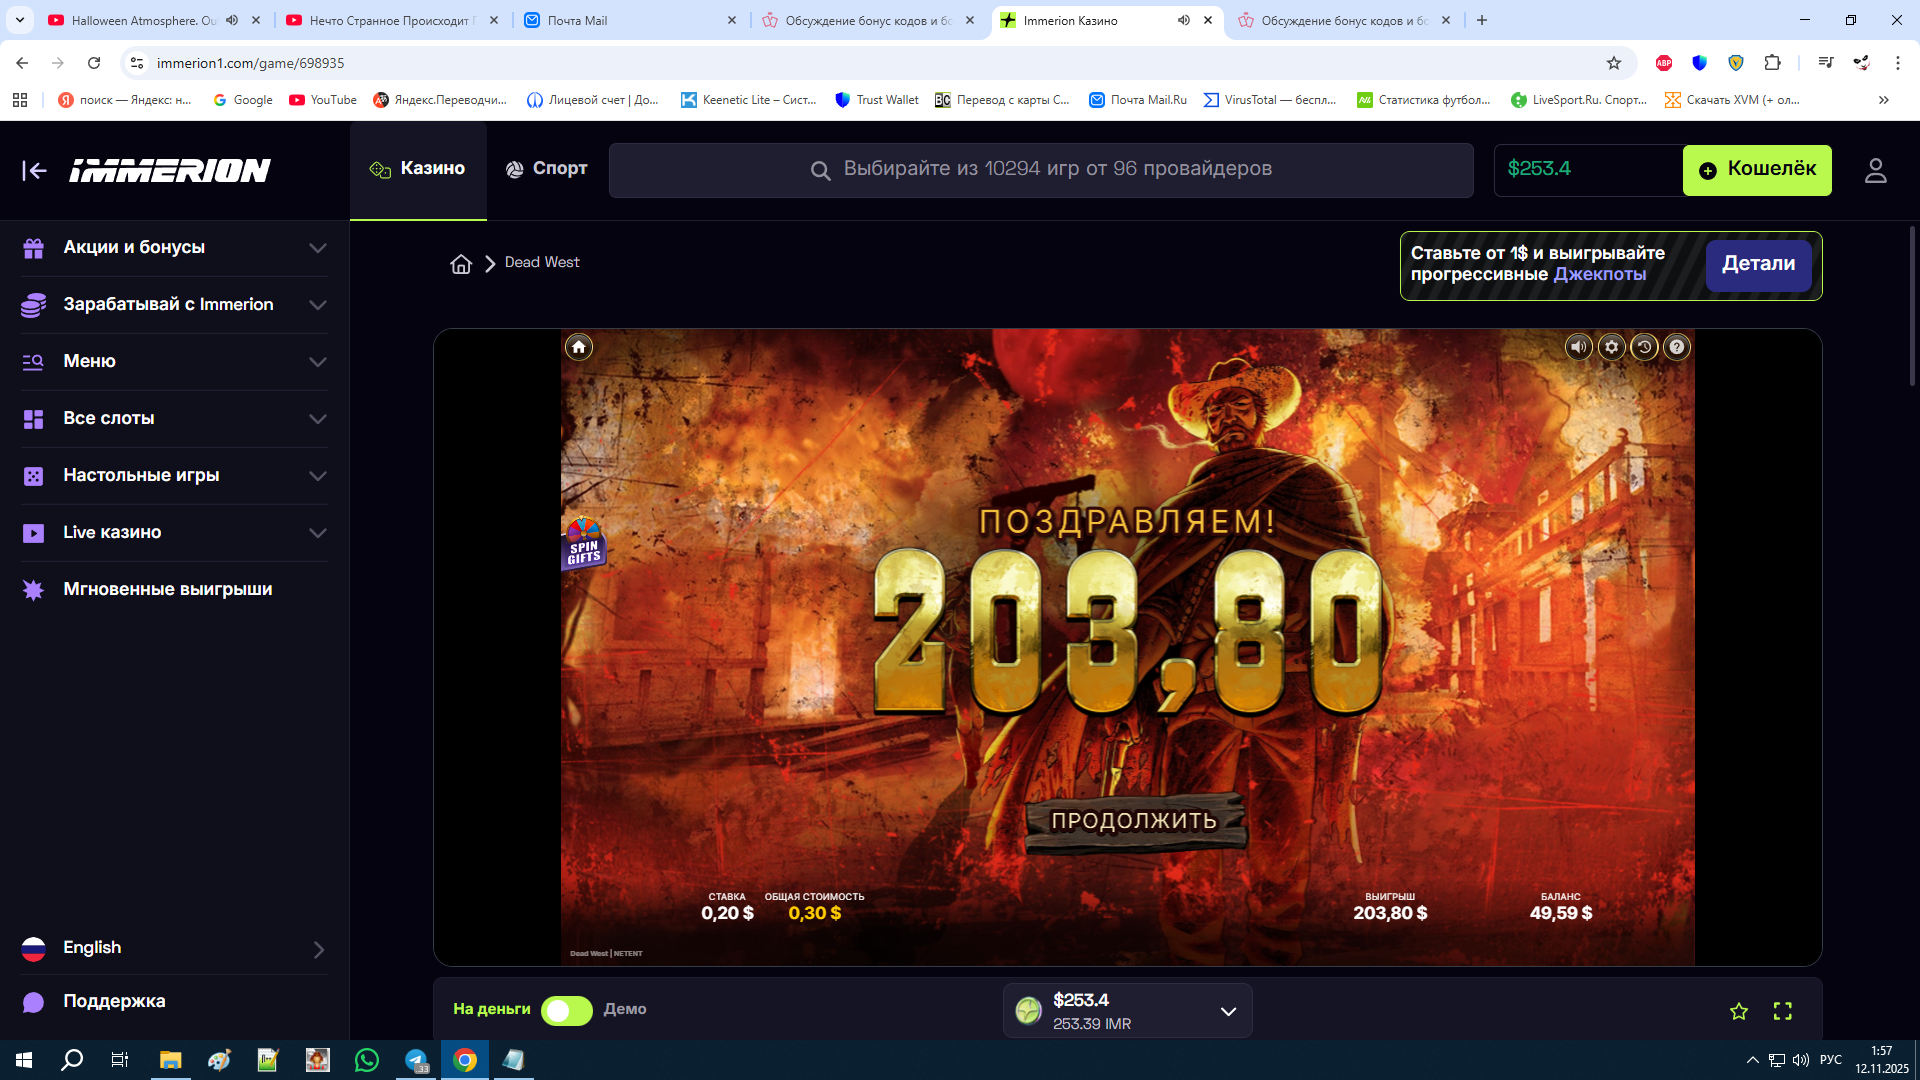Viewport: 1920px width, 1080px height.
Task: Open the Spin Gifts badge
Action: click(584, 543)
